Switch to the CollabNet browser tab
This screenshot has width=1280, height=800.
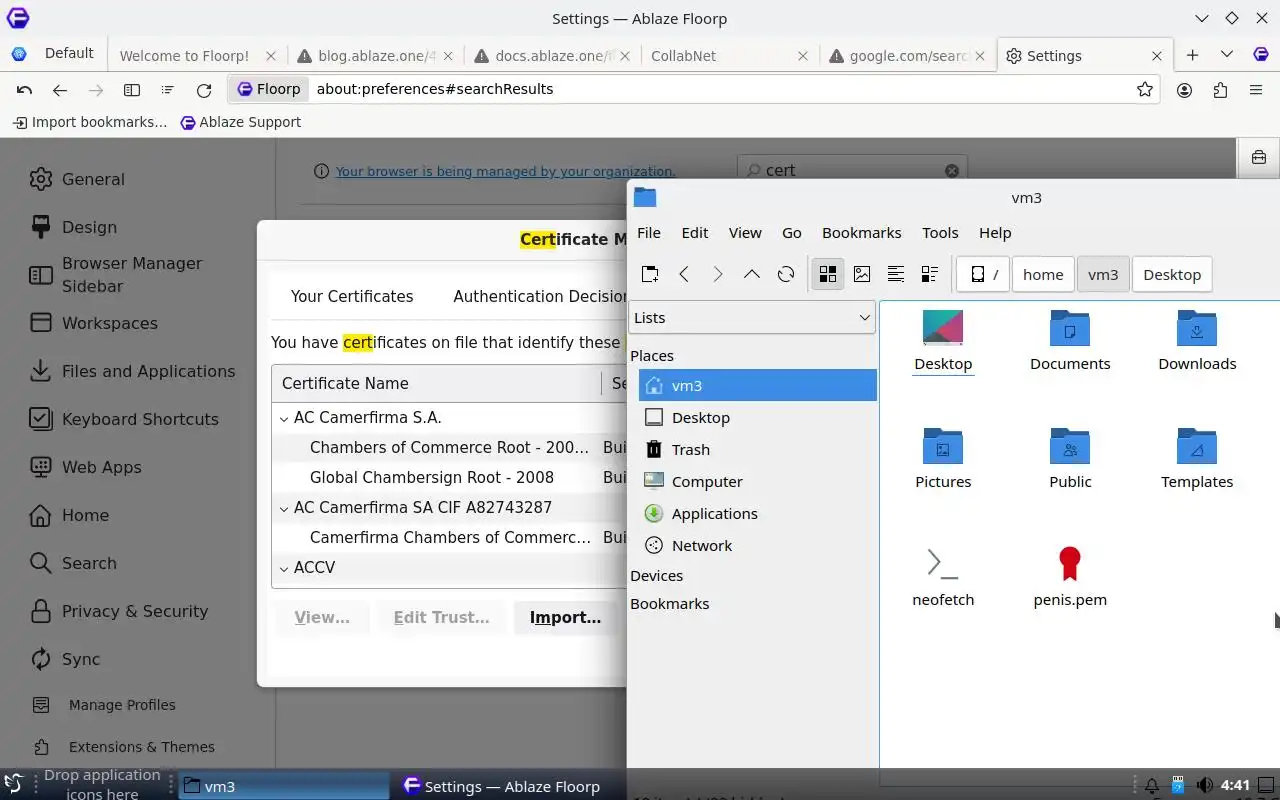[728, 56]
